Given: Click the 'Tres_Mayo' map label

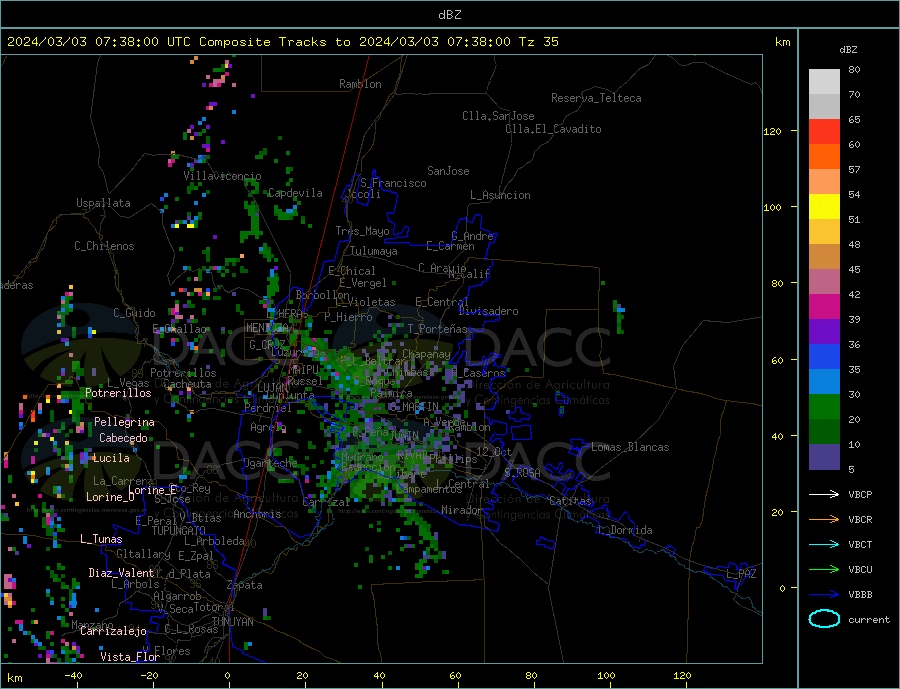Looking at the screenshot, I should click(362, 231).
